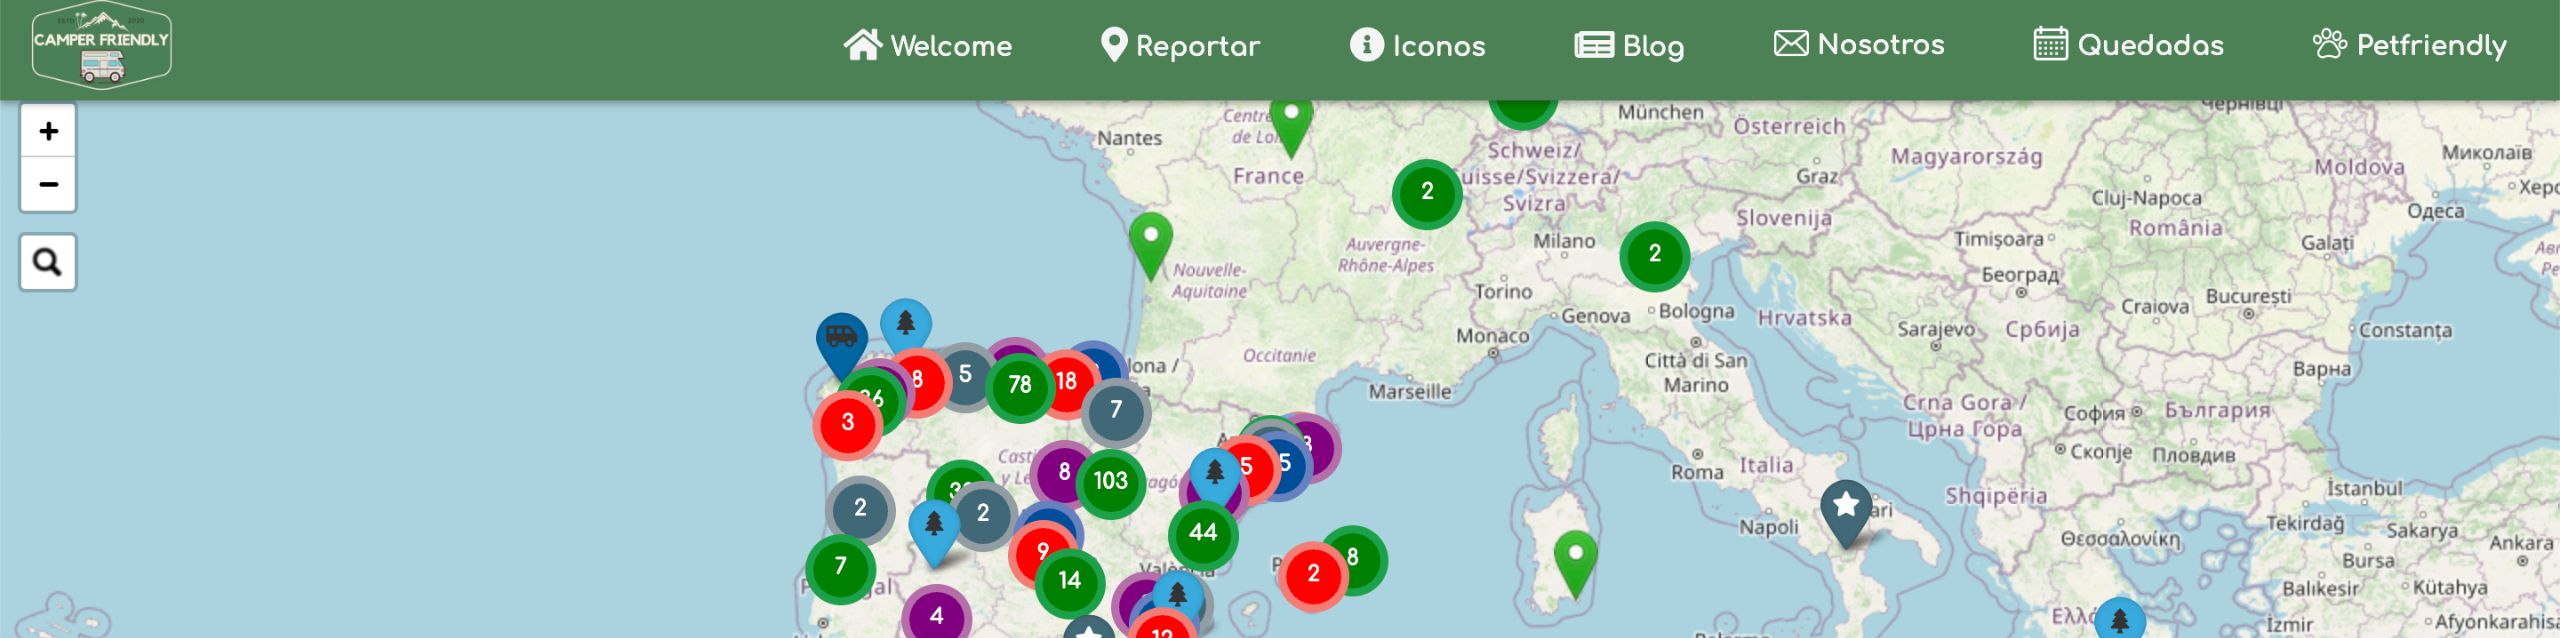The height and width of the screenshot is (638, 2560).
Task: Navigate to Quedadas section
Action: [x=2129, y=45]
